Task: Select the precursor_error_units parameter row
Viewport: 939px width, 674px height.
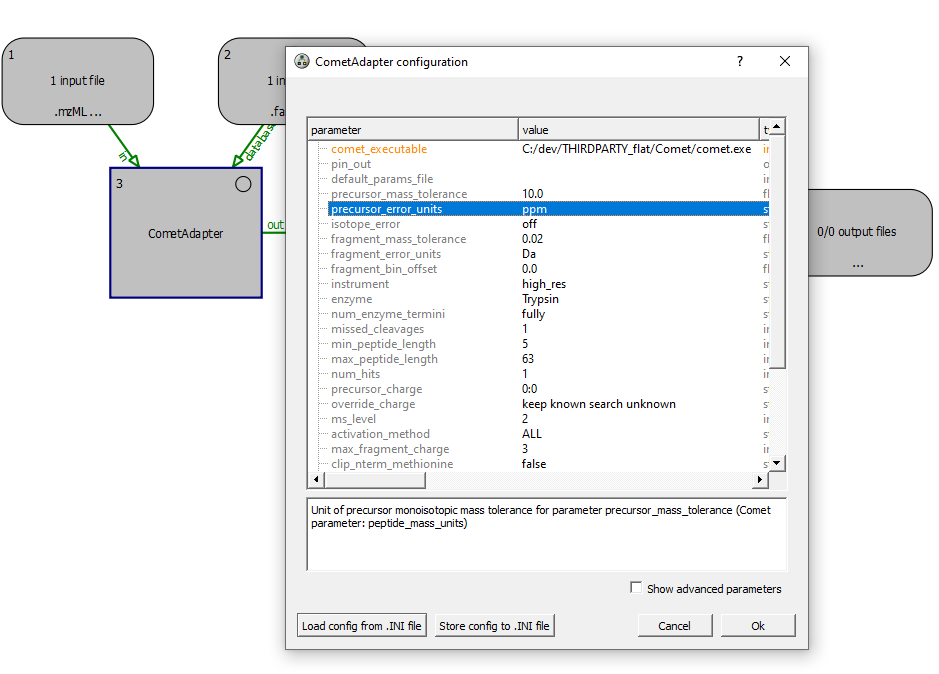Action: point(386,209)
